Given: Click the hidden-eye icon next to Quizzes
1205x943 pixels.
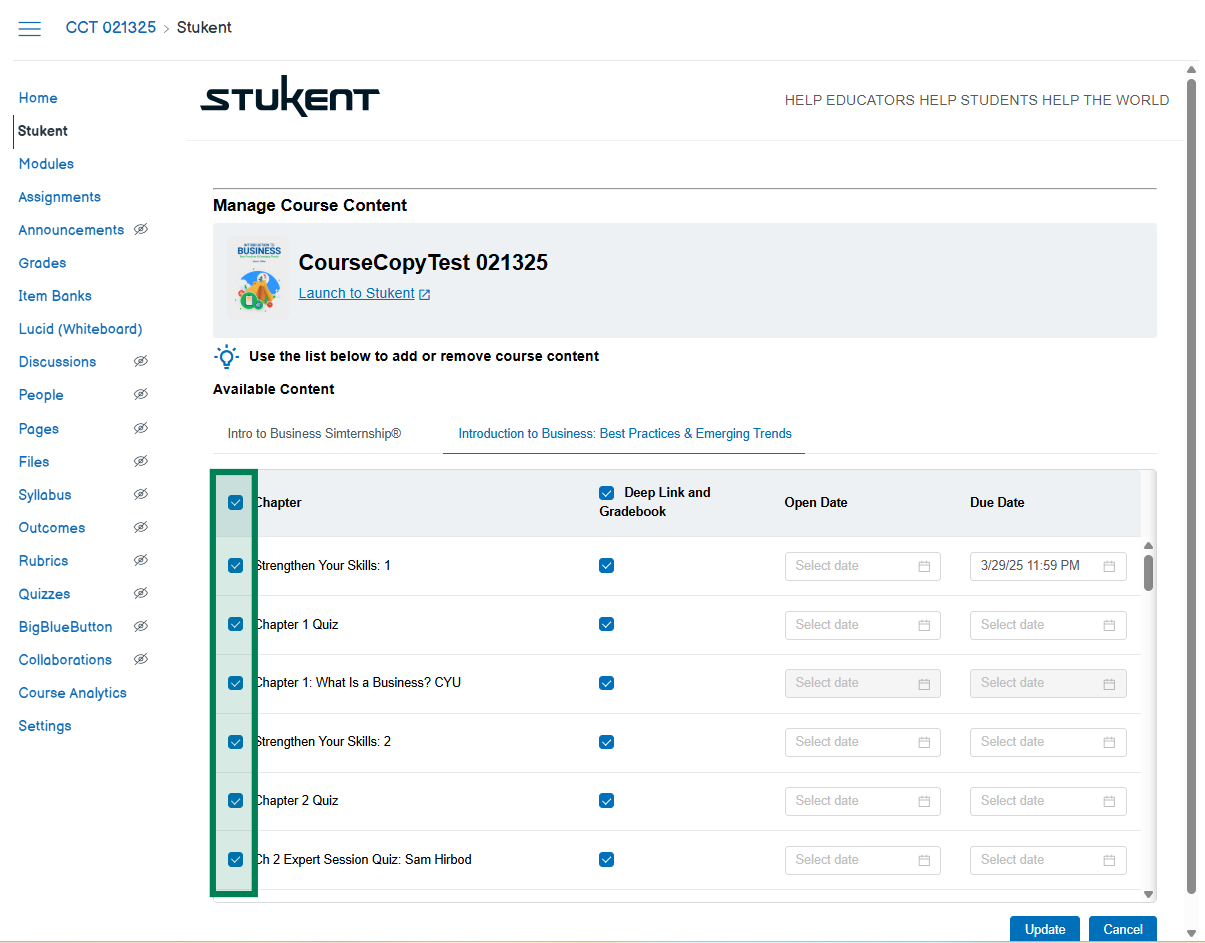Looking at the screenshot, I should [x=141, y=594].
